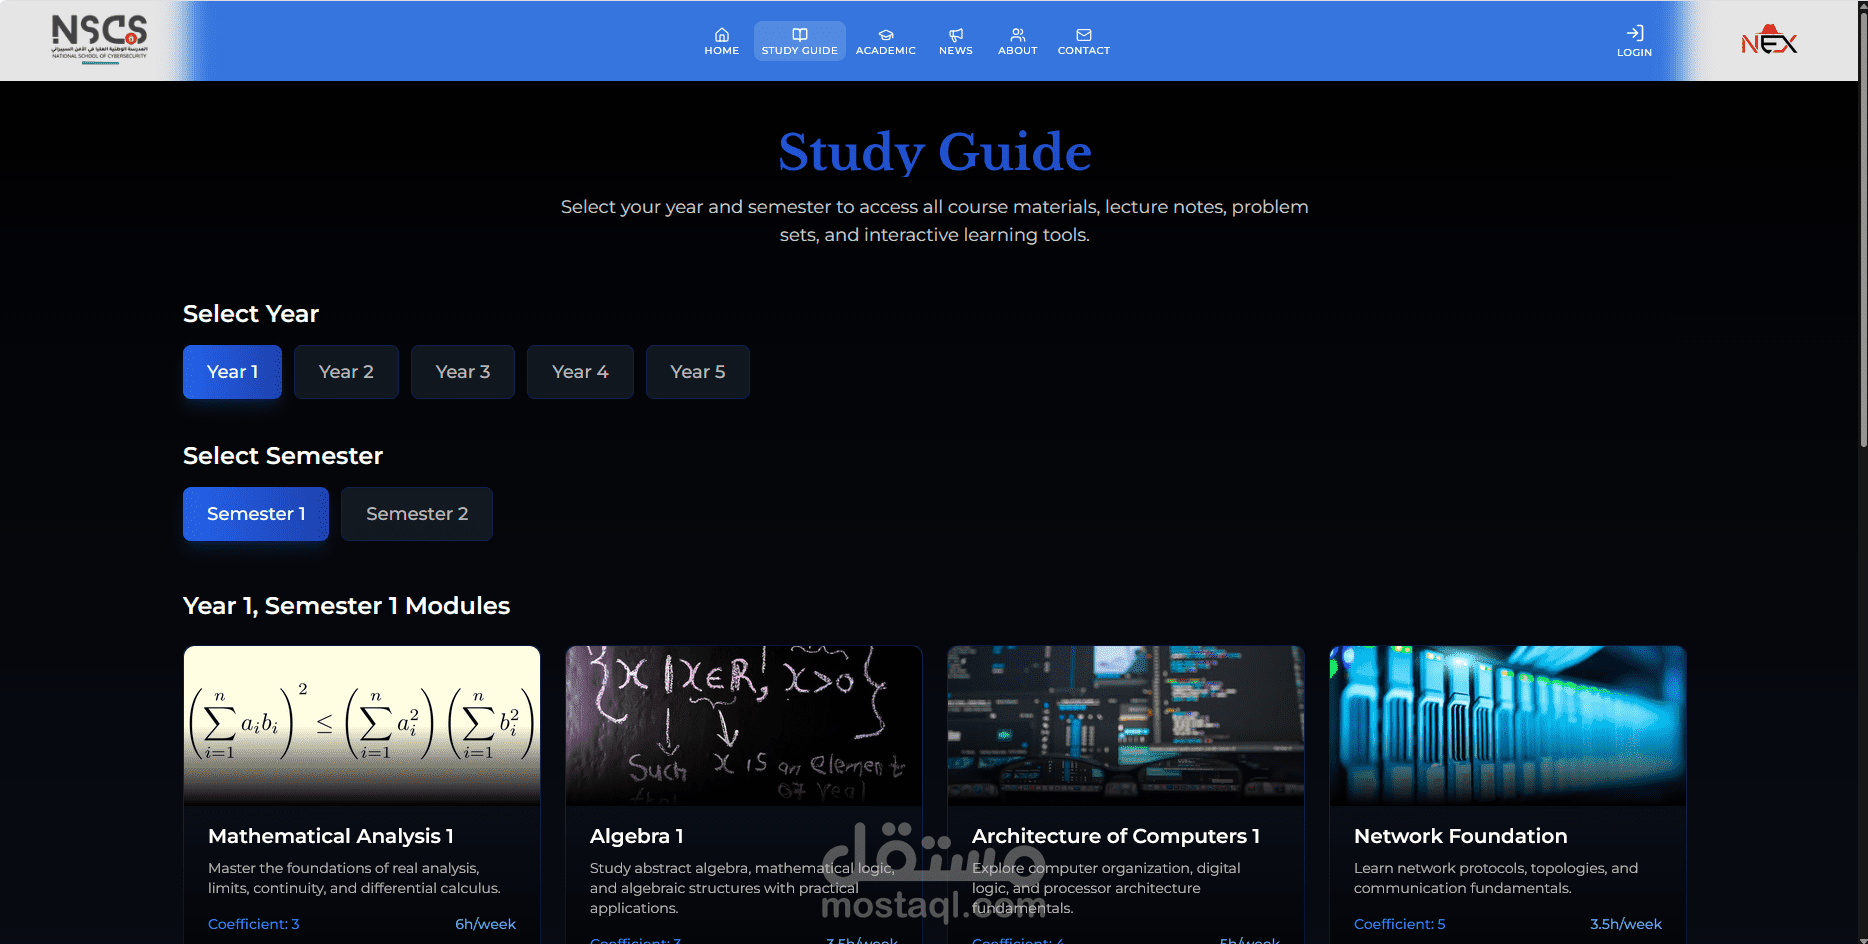Image resolution: width=1868 pixels, height=944 pixels.
Task: Open ABOUT navigation label
Action: pos(1018,51)
